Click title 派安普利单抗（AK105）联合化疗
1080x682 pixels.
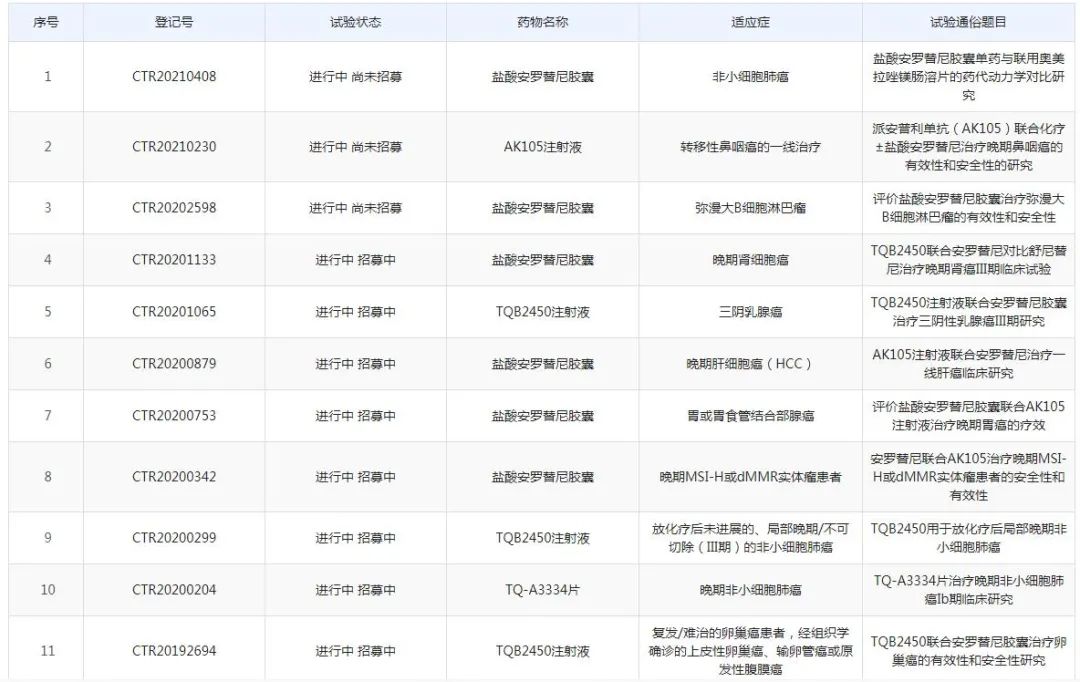(x=968, y=147)
